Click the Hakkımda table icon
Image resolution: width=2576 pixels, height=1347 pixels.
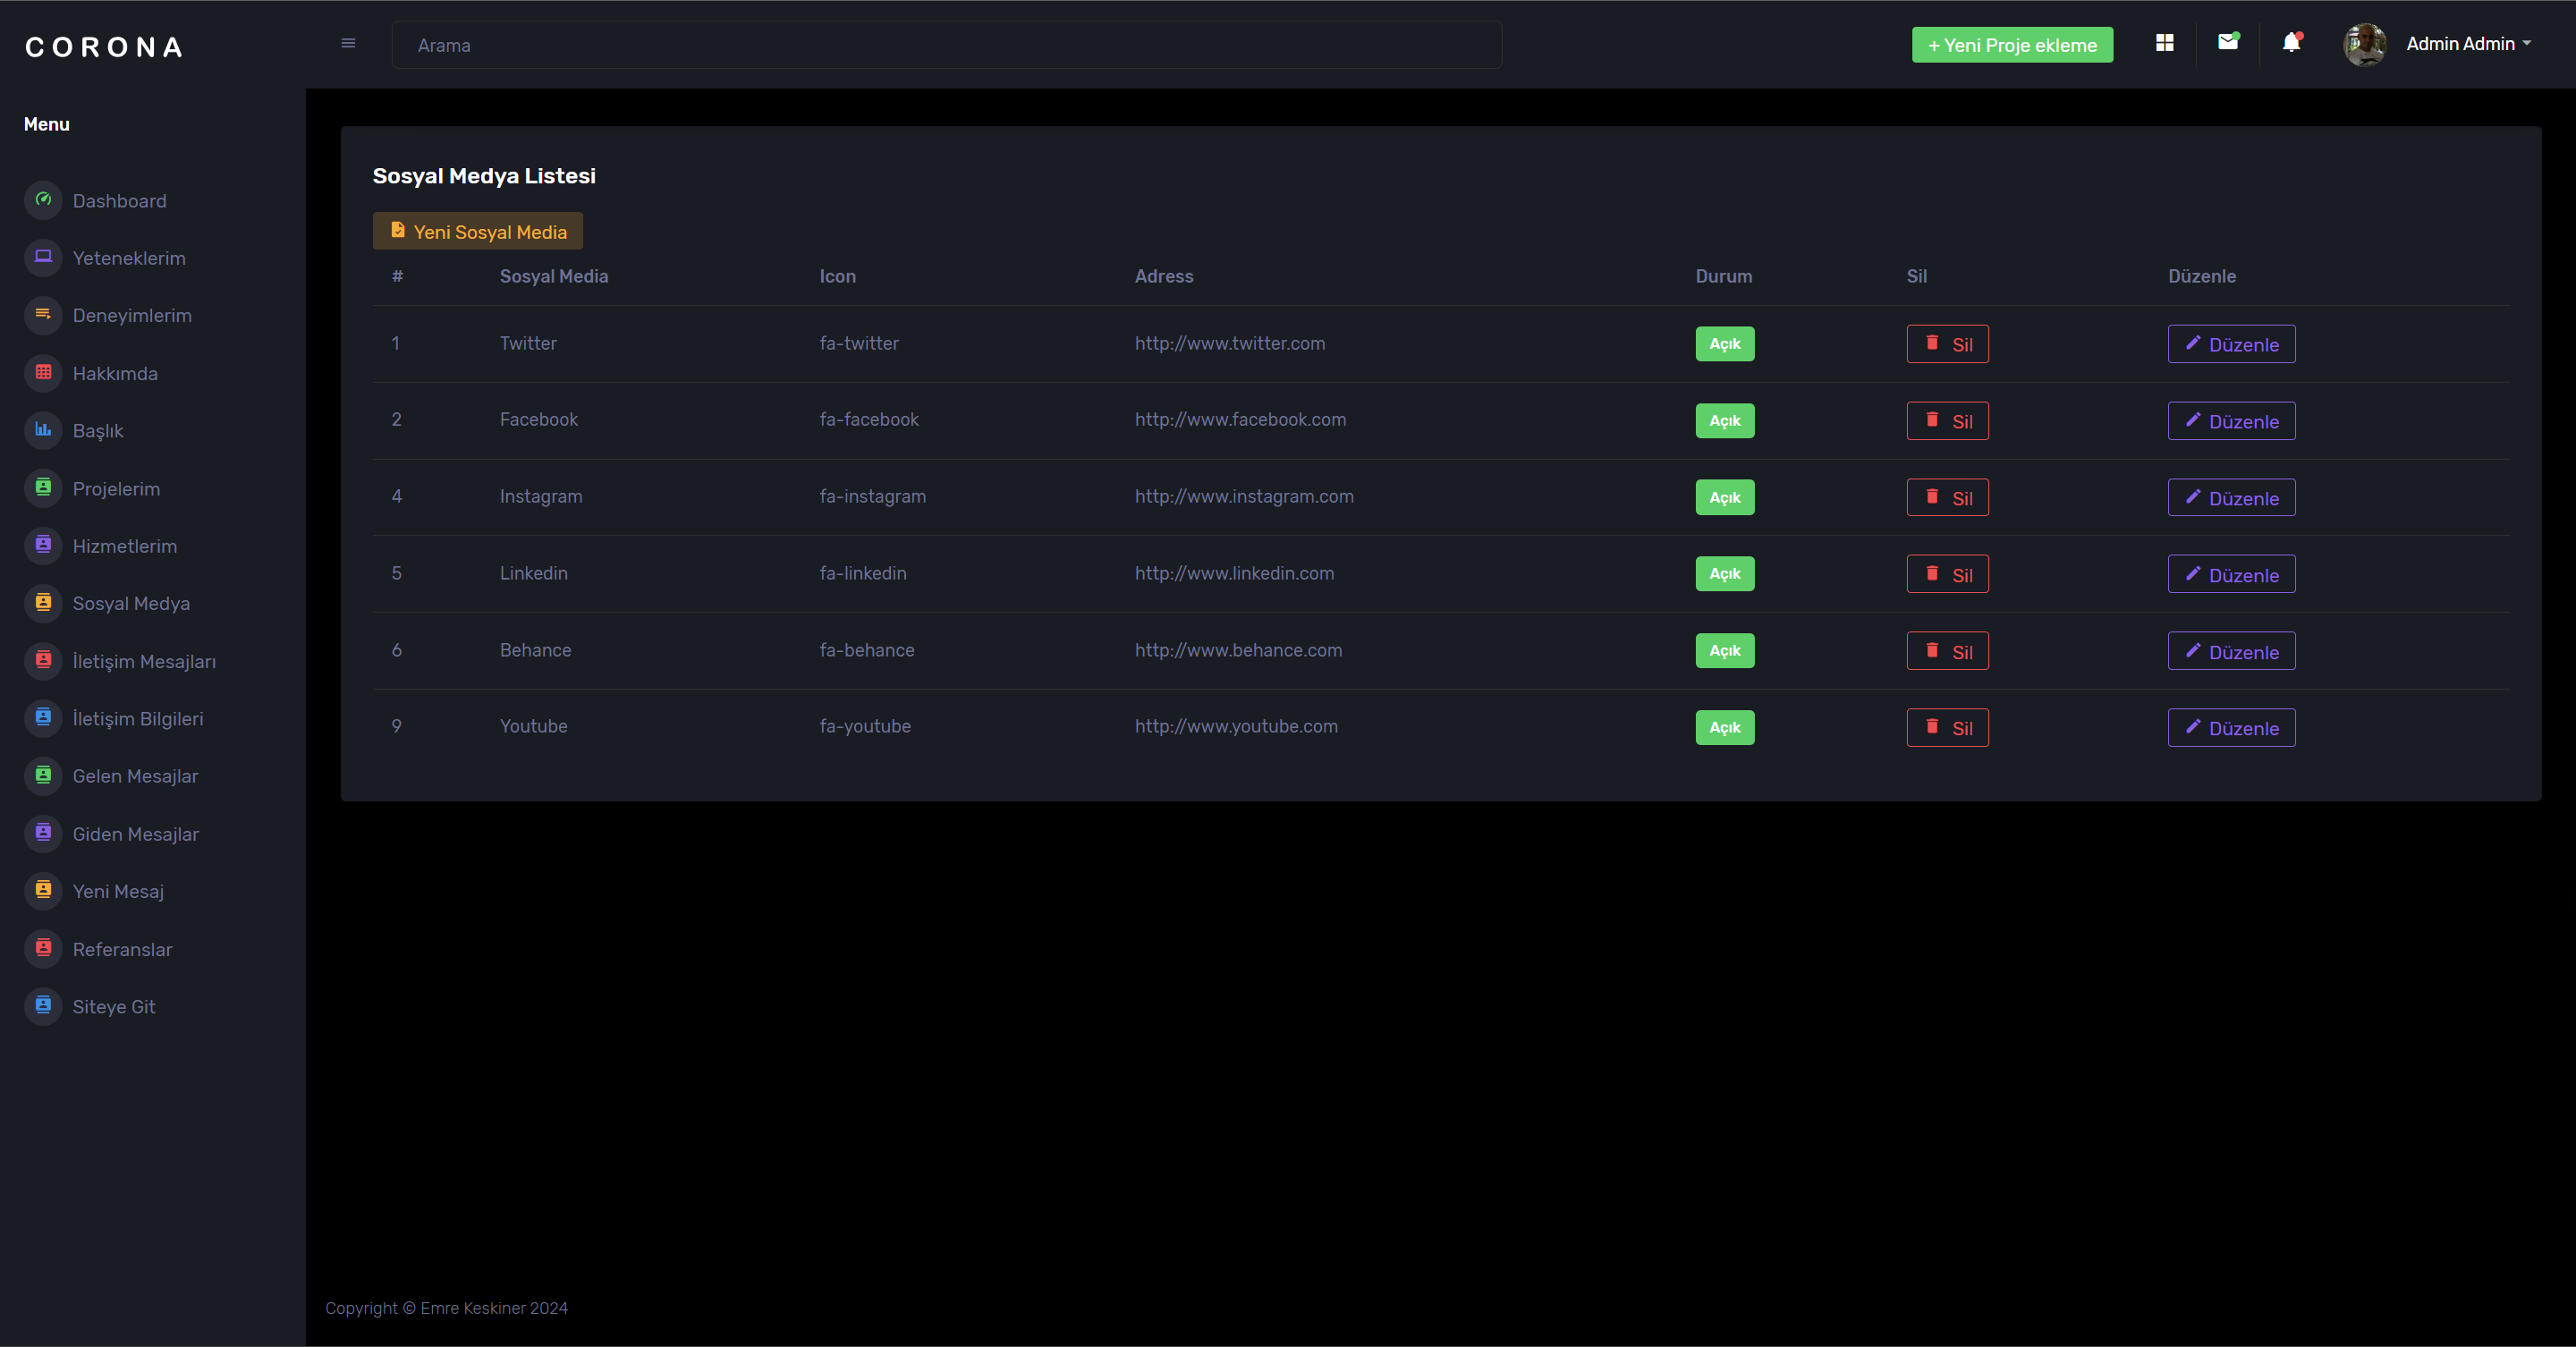[43, 373]
